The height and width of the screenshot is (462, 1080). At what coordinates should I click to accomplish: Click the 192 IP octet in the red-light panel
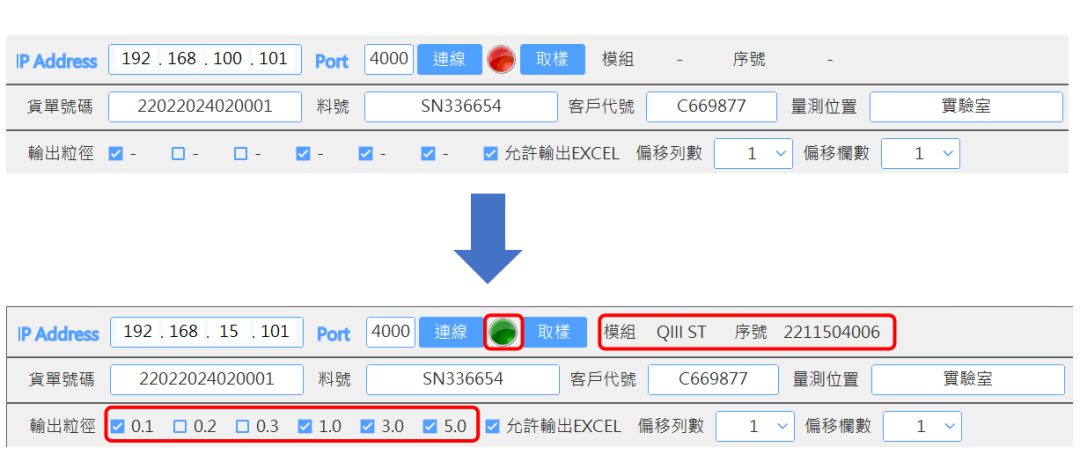[136, 59]
